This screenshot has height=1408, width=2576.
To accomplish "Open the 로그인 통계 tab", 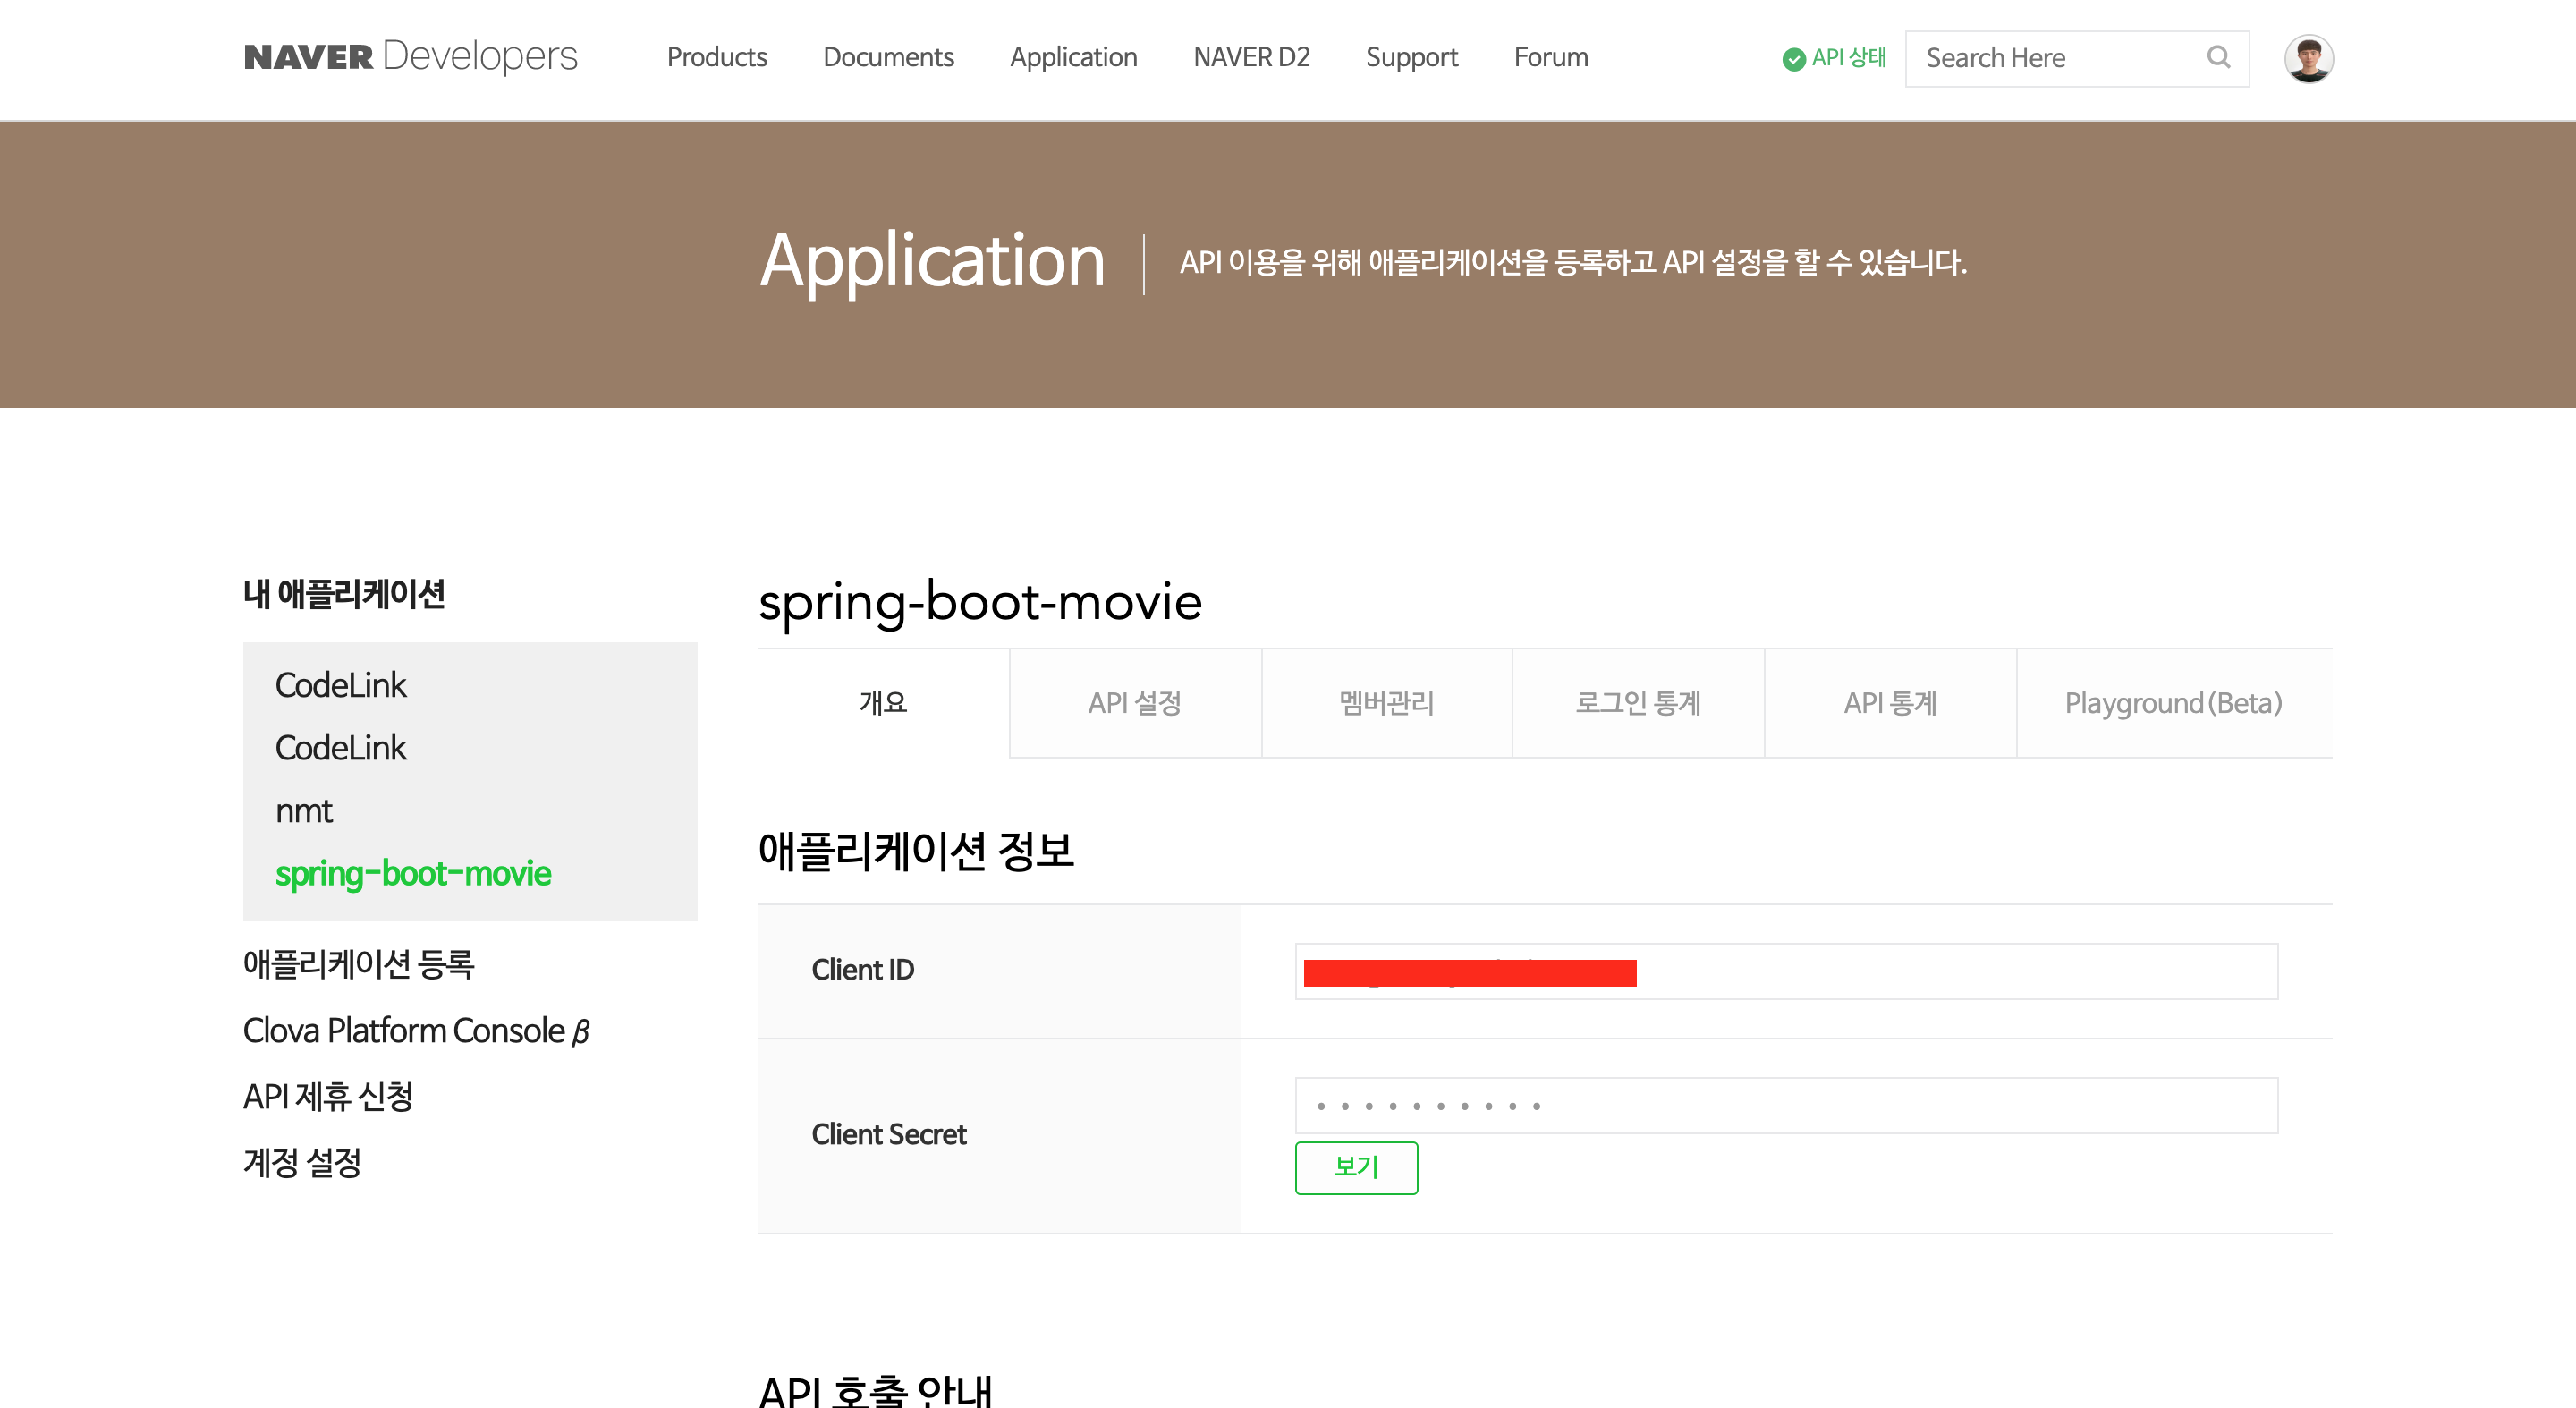I will [x=1637, y=703].
